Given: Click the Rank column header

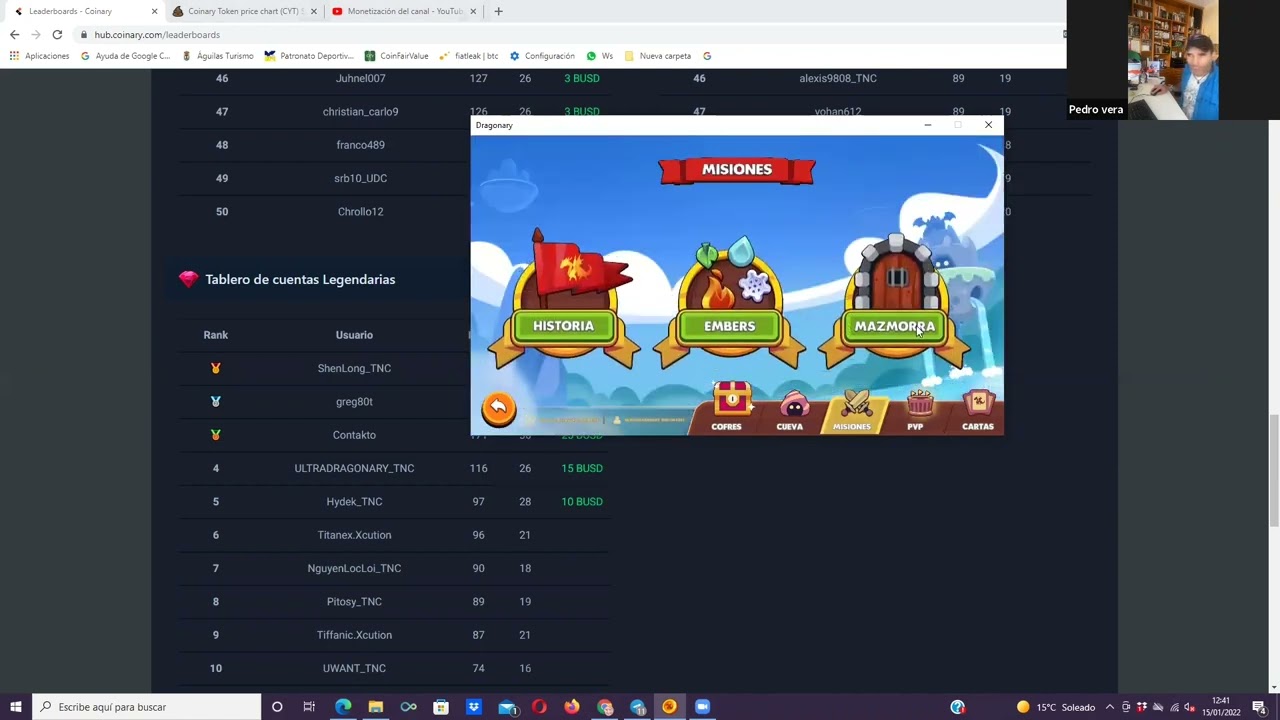Looking at the screenshot, I should click(x=216, y=335).
